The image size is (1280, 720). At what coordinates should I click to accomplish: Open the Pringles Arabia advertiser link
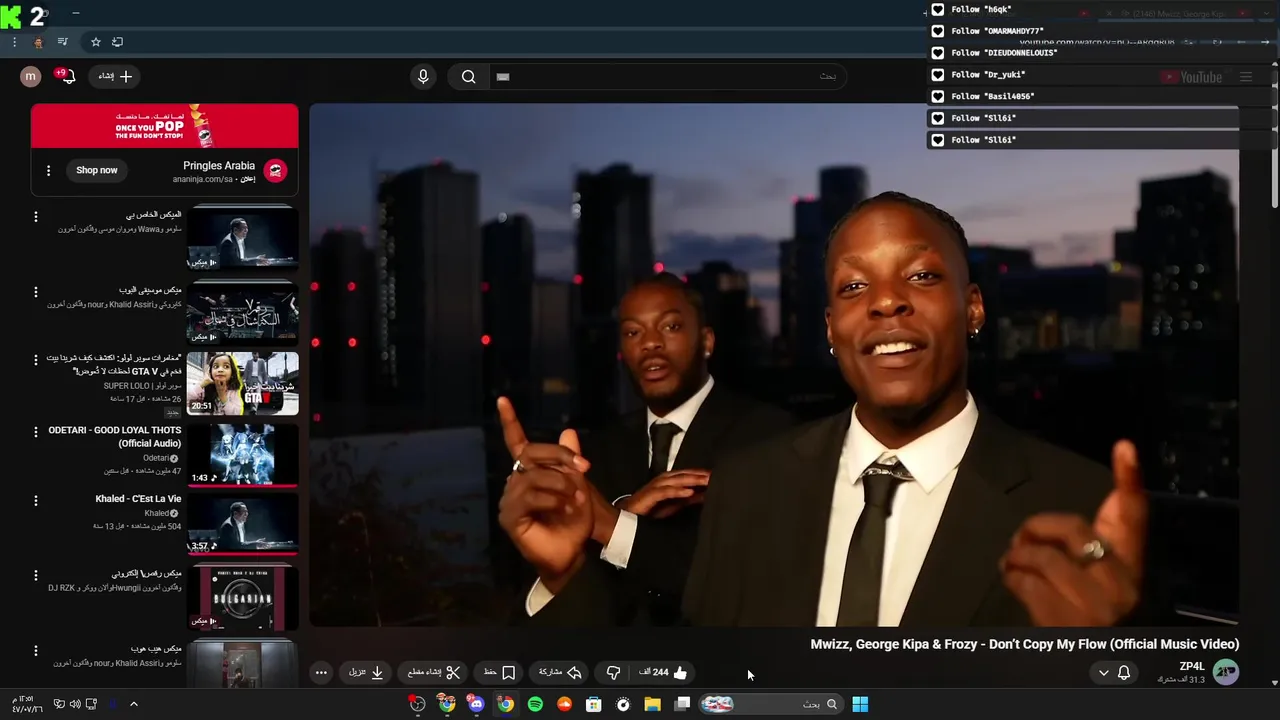pos(219,166)
